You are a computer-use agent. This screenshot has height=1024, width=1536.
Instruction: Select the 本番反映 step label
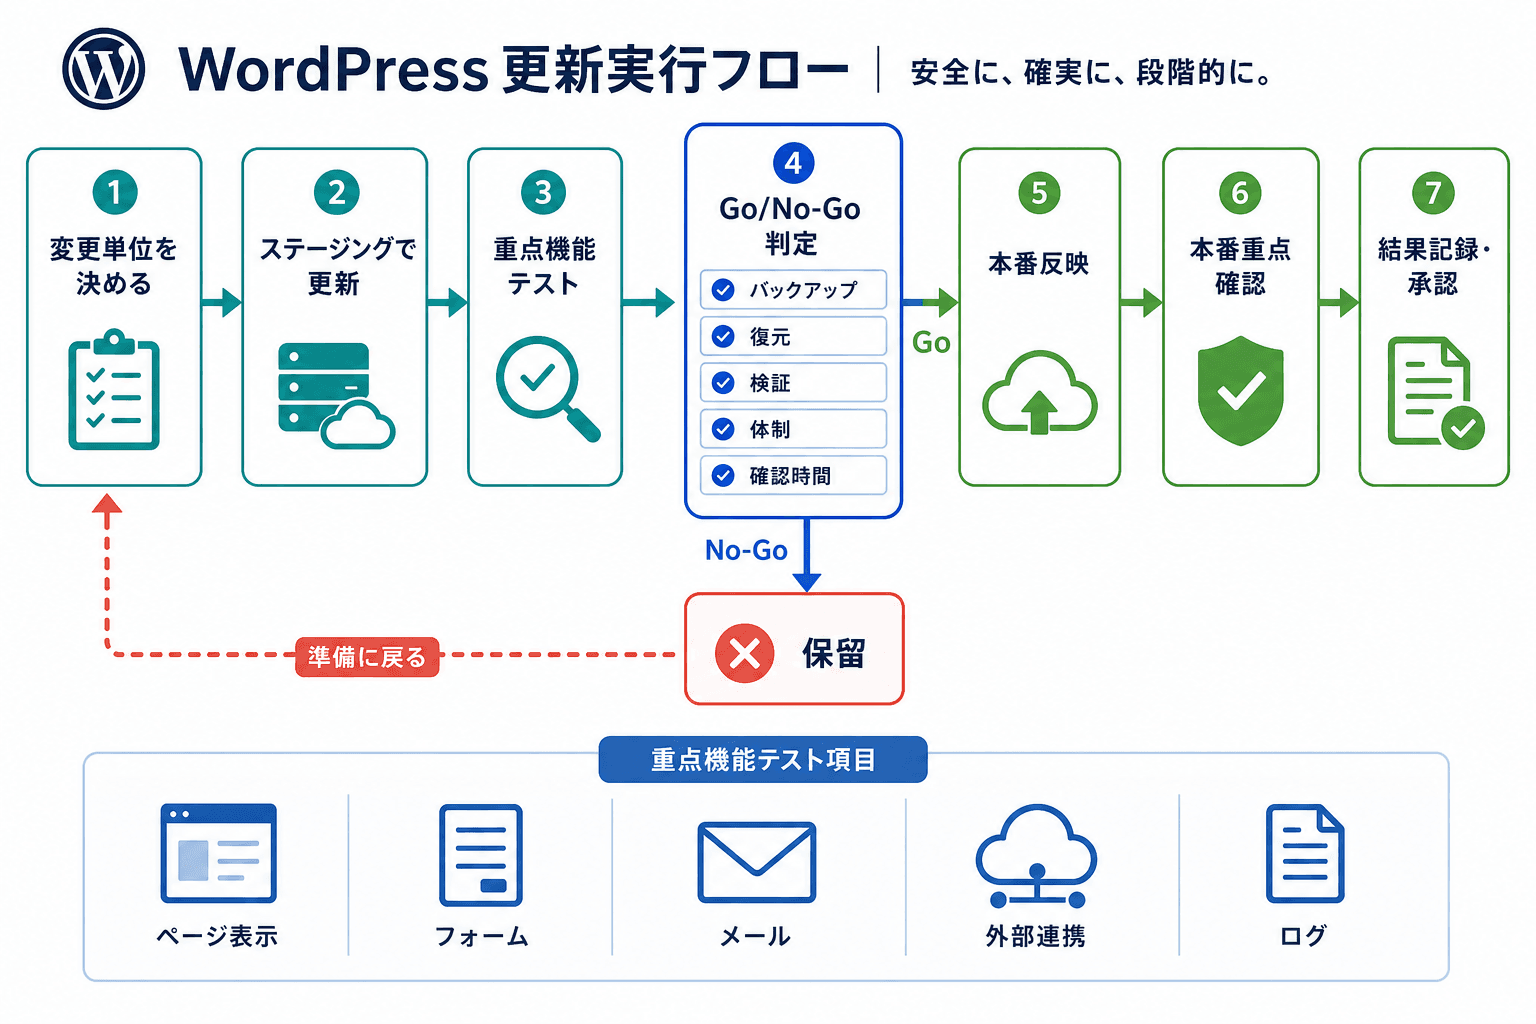tap(1039, 264)
